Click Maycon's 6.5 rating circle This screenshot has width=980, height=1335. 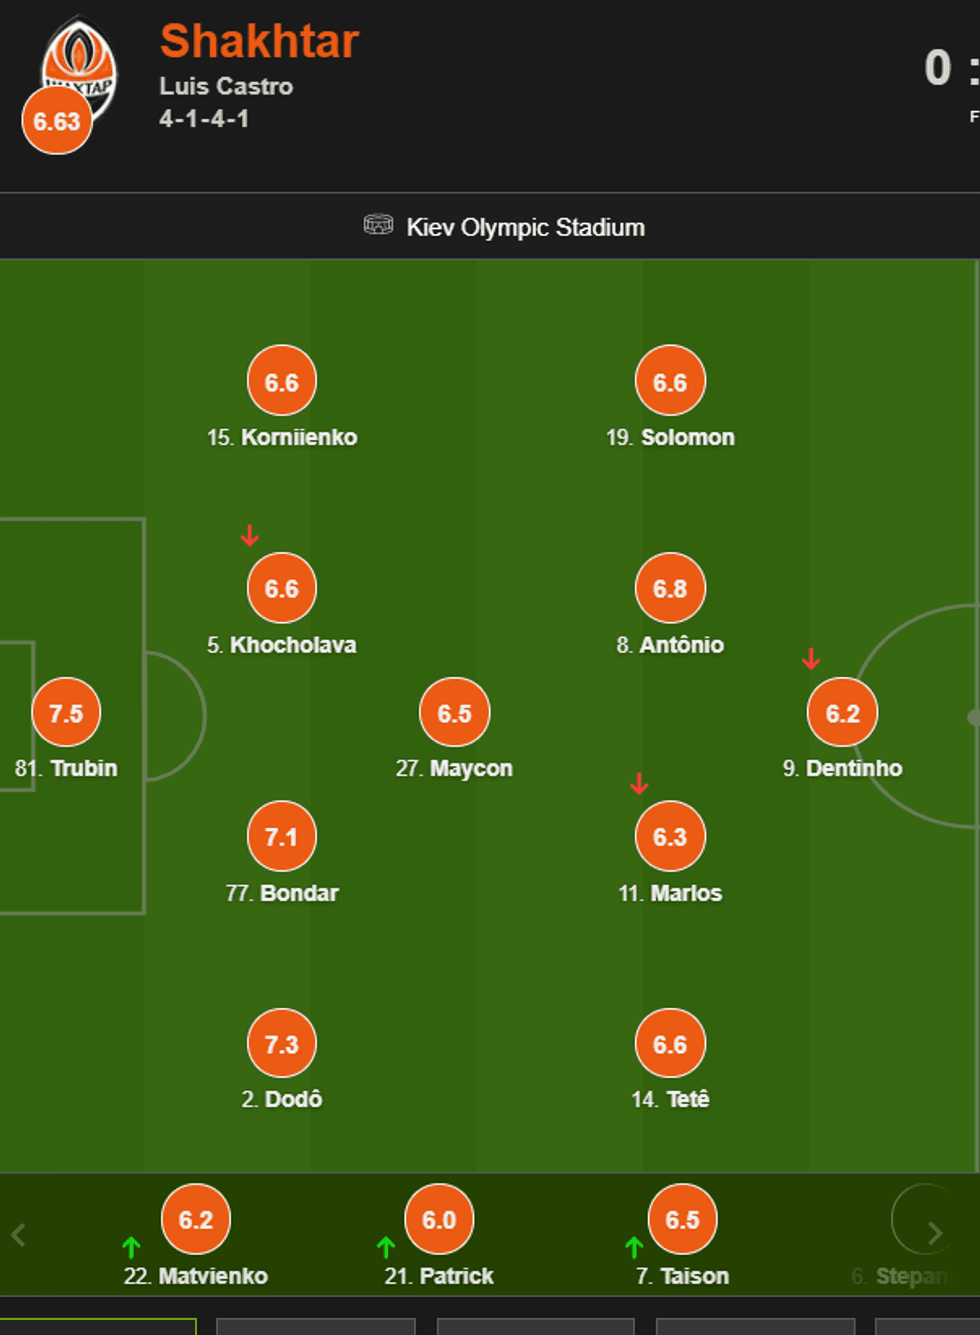[454, 713]
